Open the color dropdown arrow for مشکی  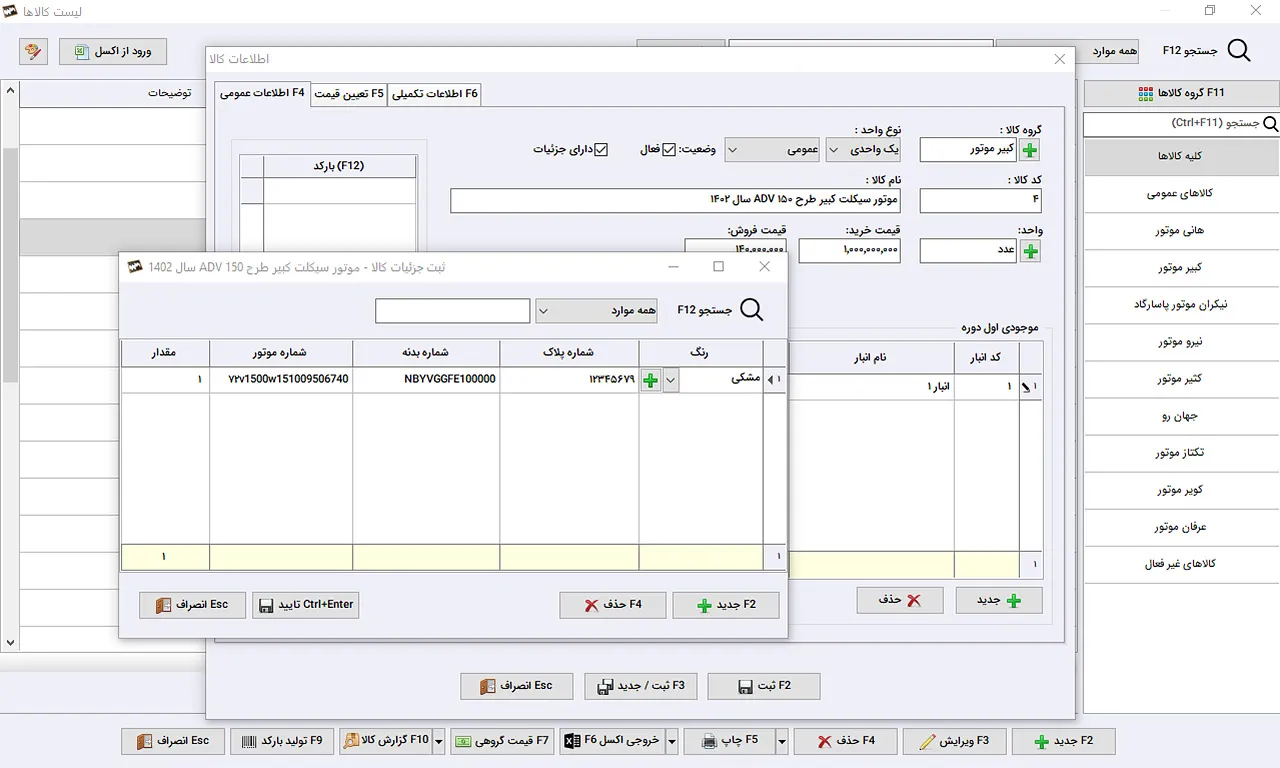(x=671, y=380)
